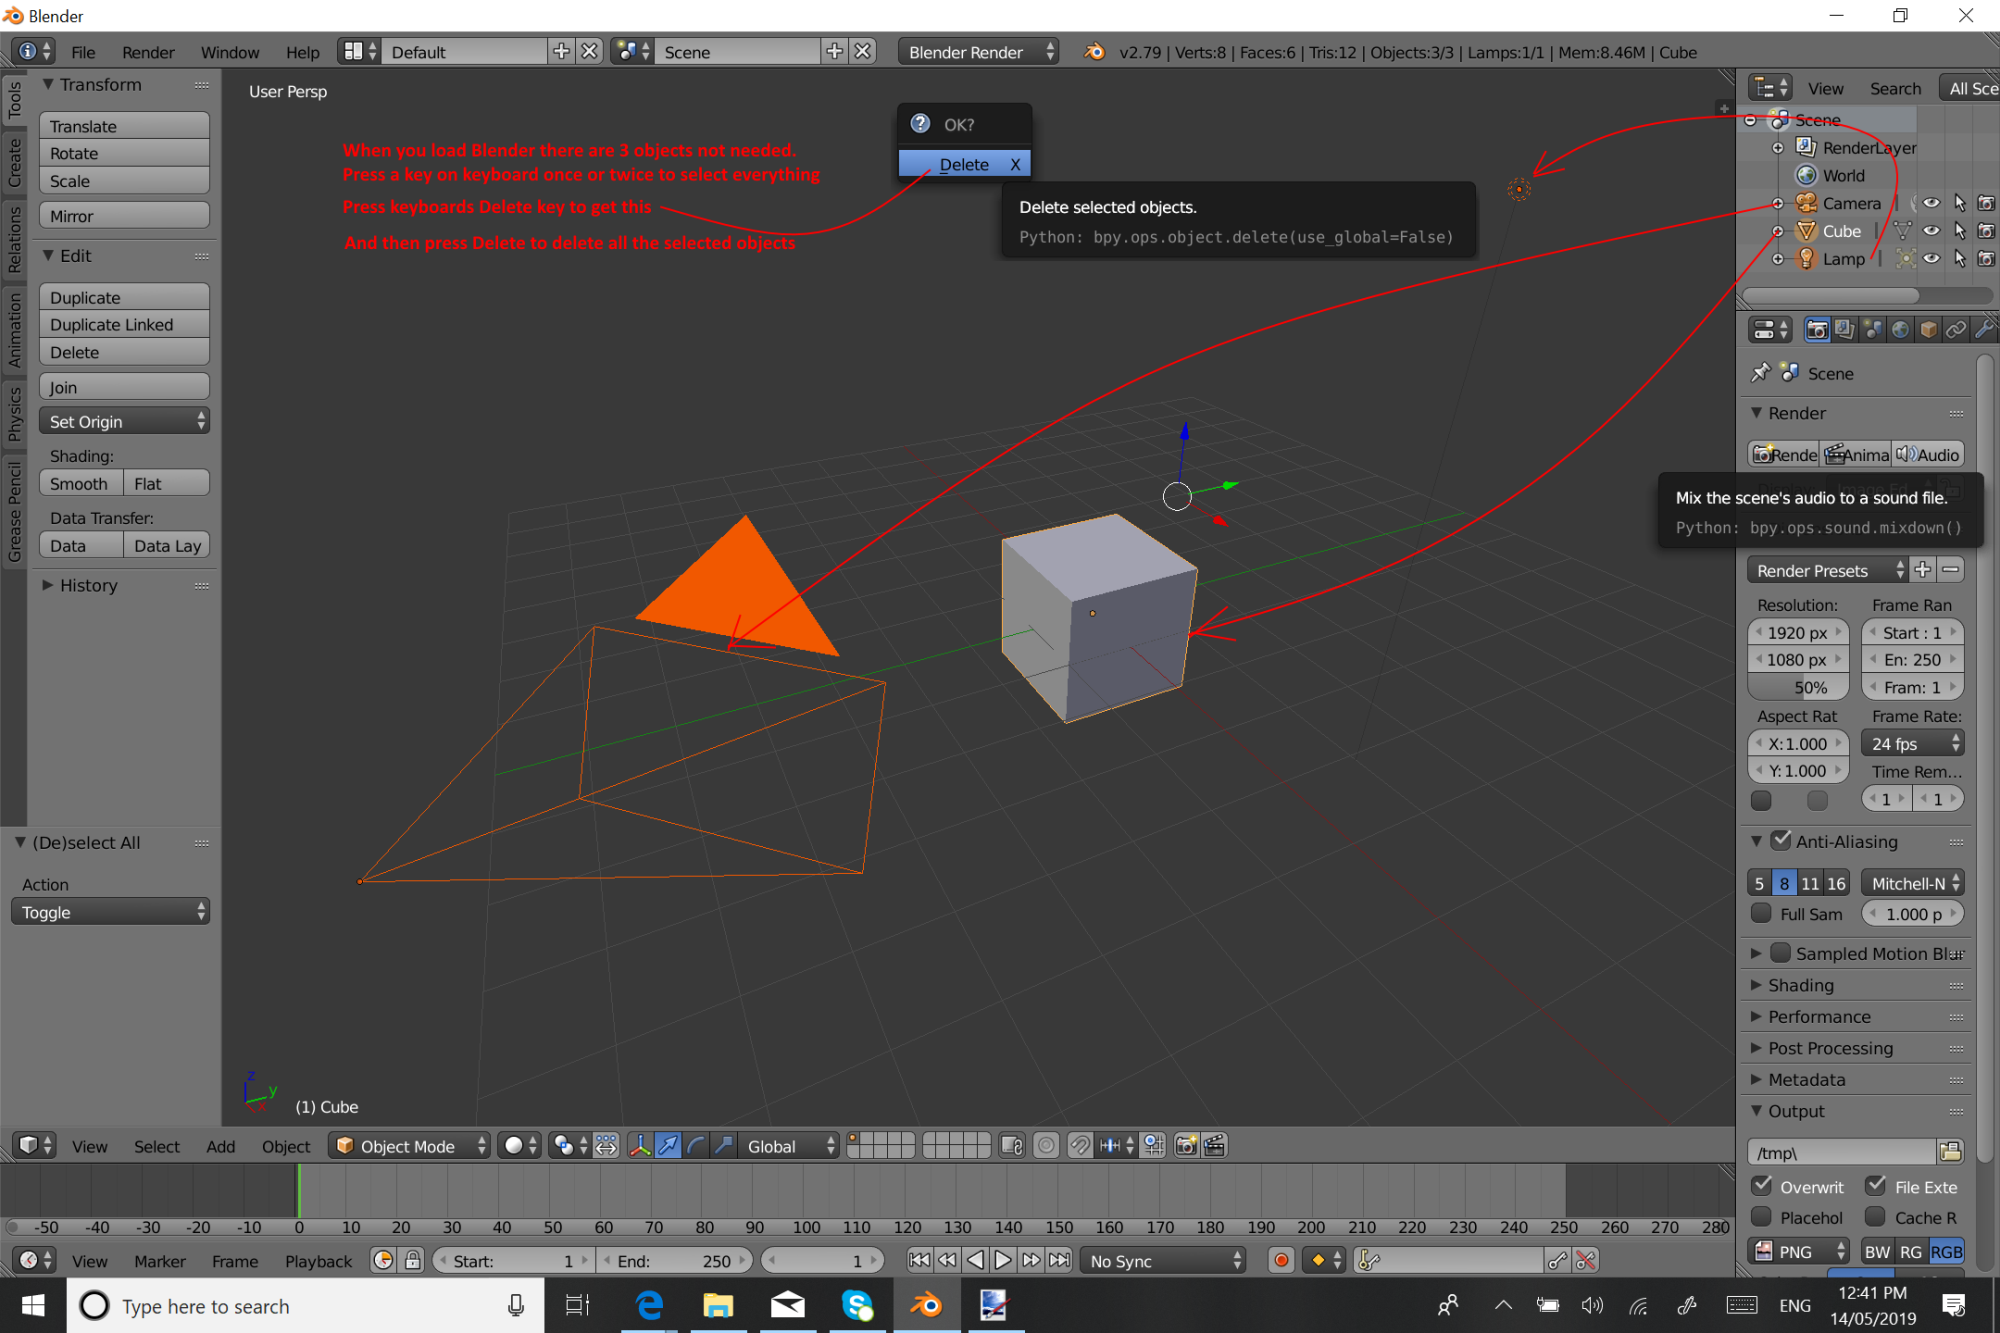
Task: Toggle the 3D manipulator axes icon
Action: click(x=640, y=1146)
